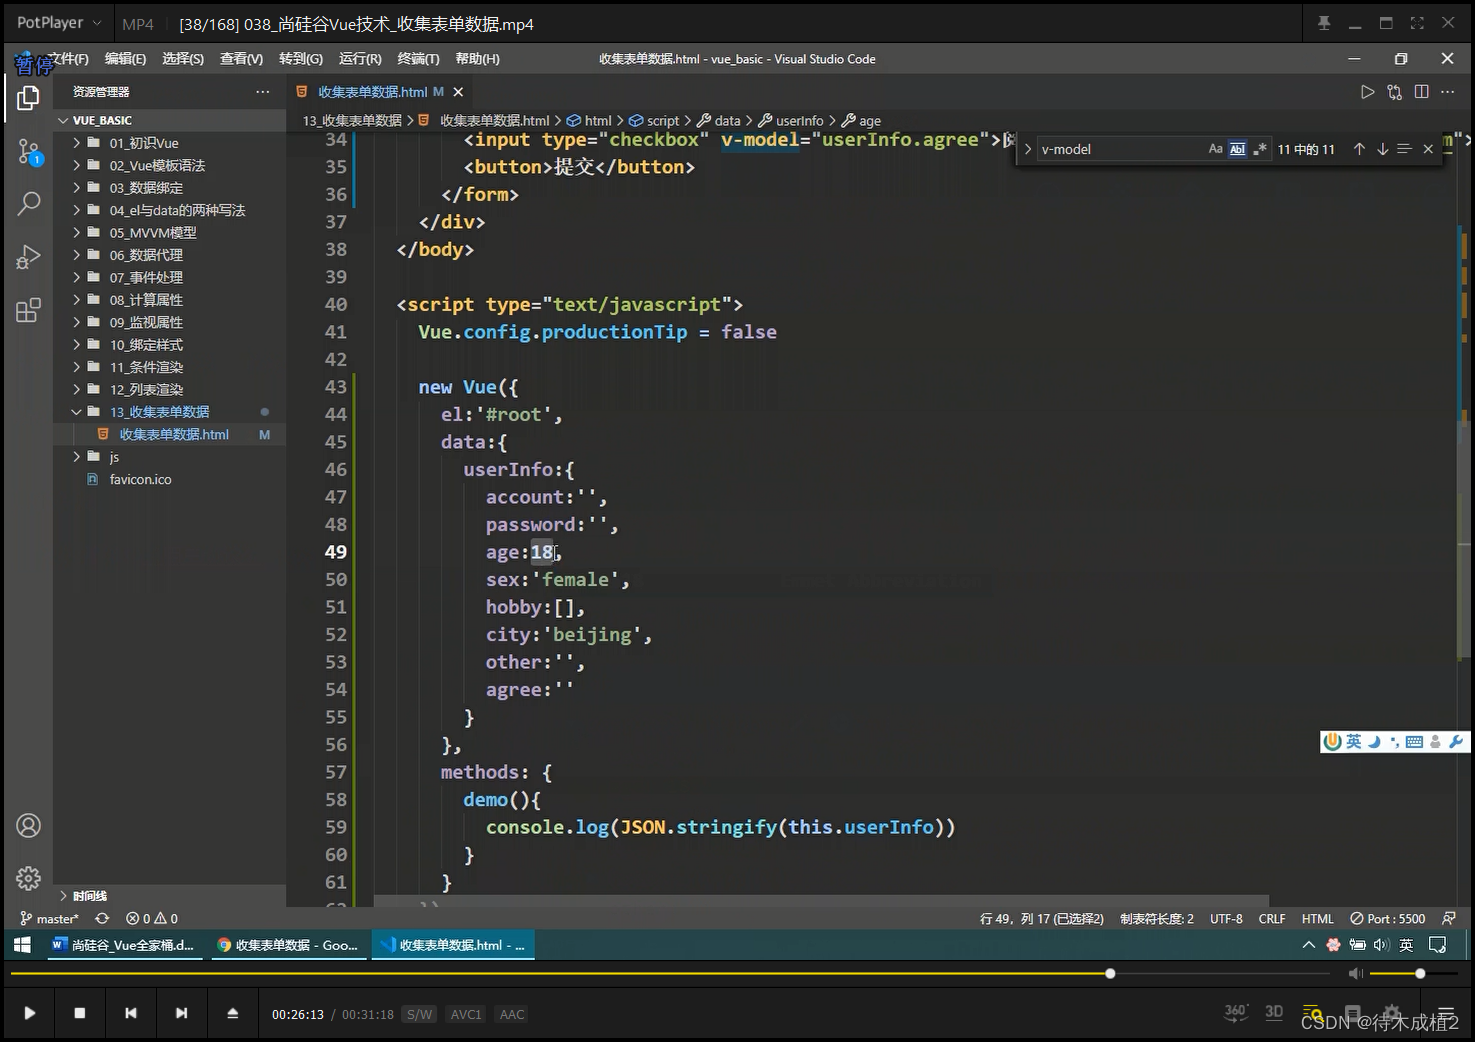This screenshot has height=1042, width=1475.
Task: Open the 选择(S) menu
Action: click(183, 59)
